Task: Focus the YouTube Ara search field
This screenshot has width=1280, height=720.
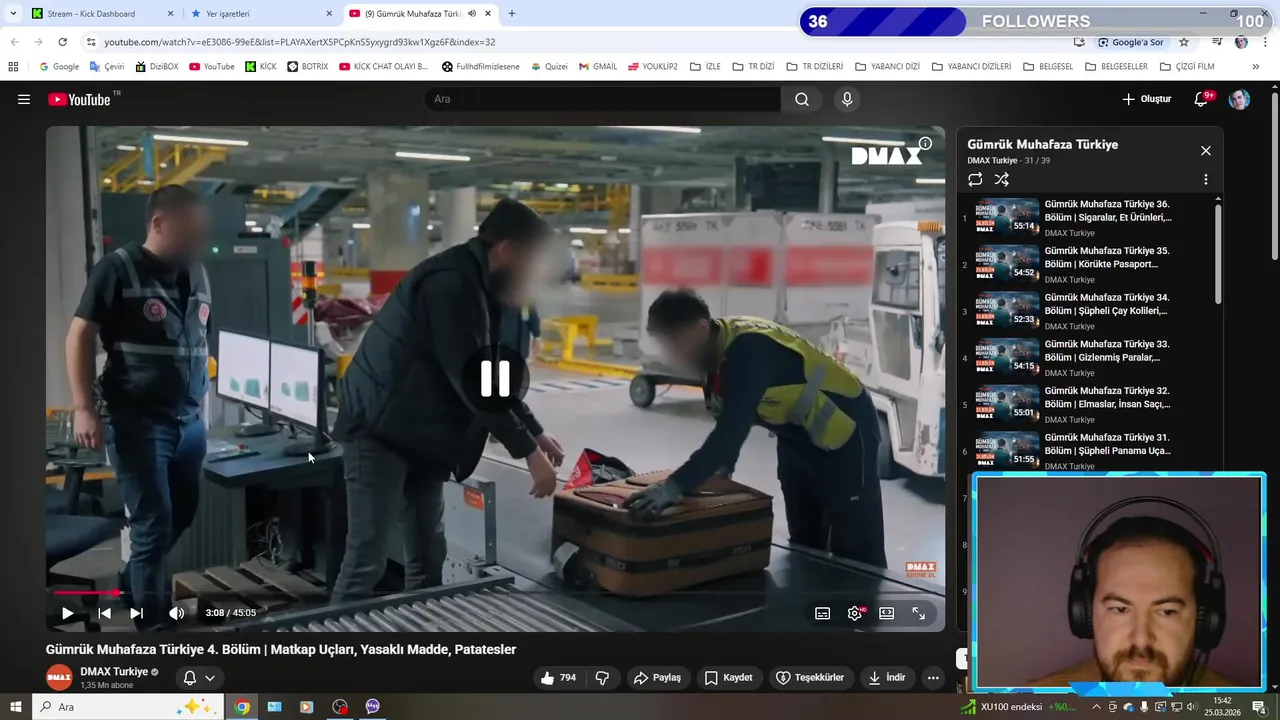Action: point(602,99)
